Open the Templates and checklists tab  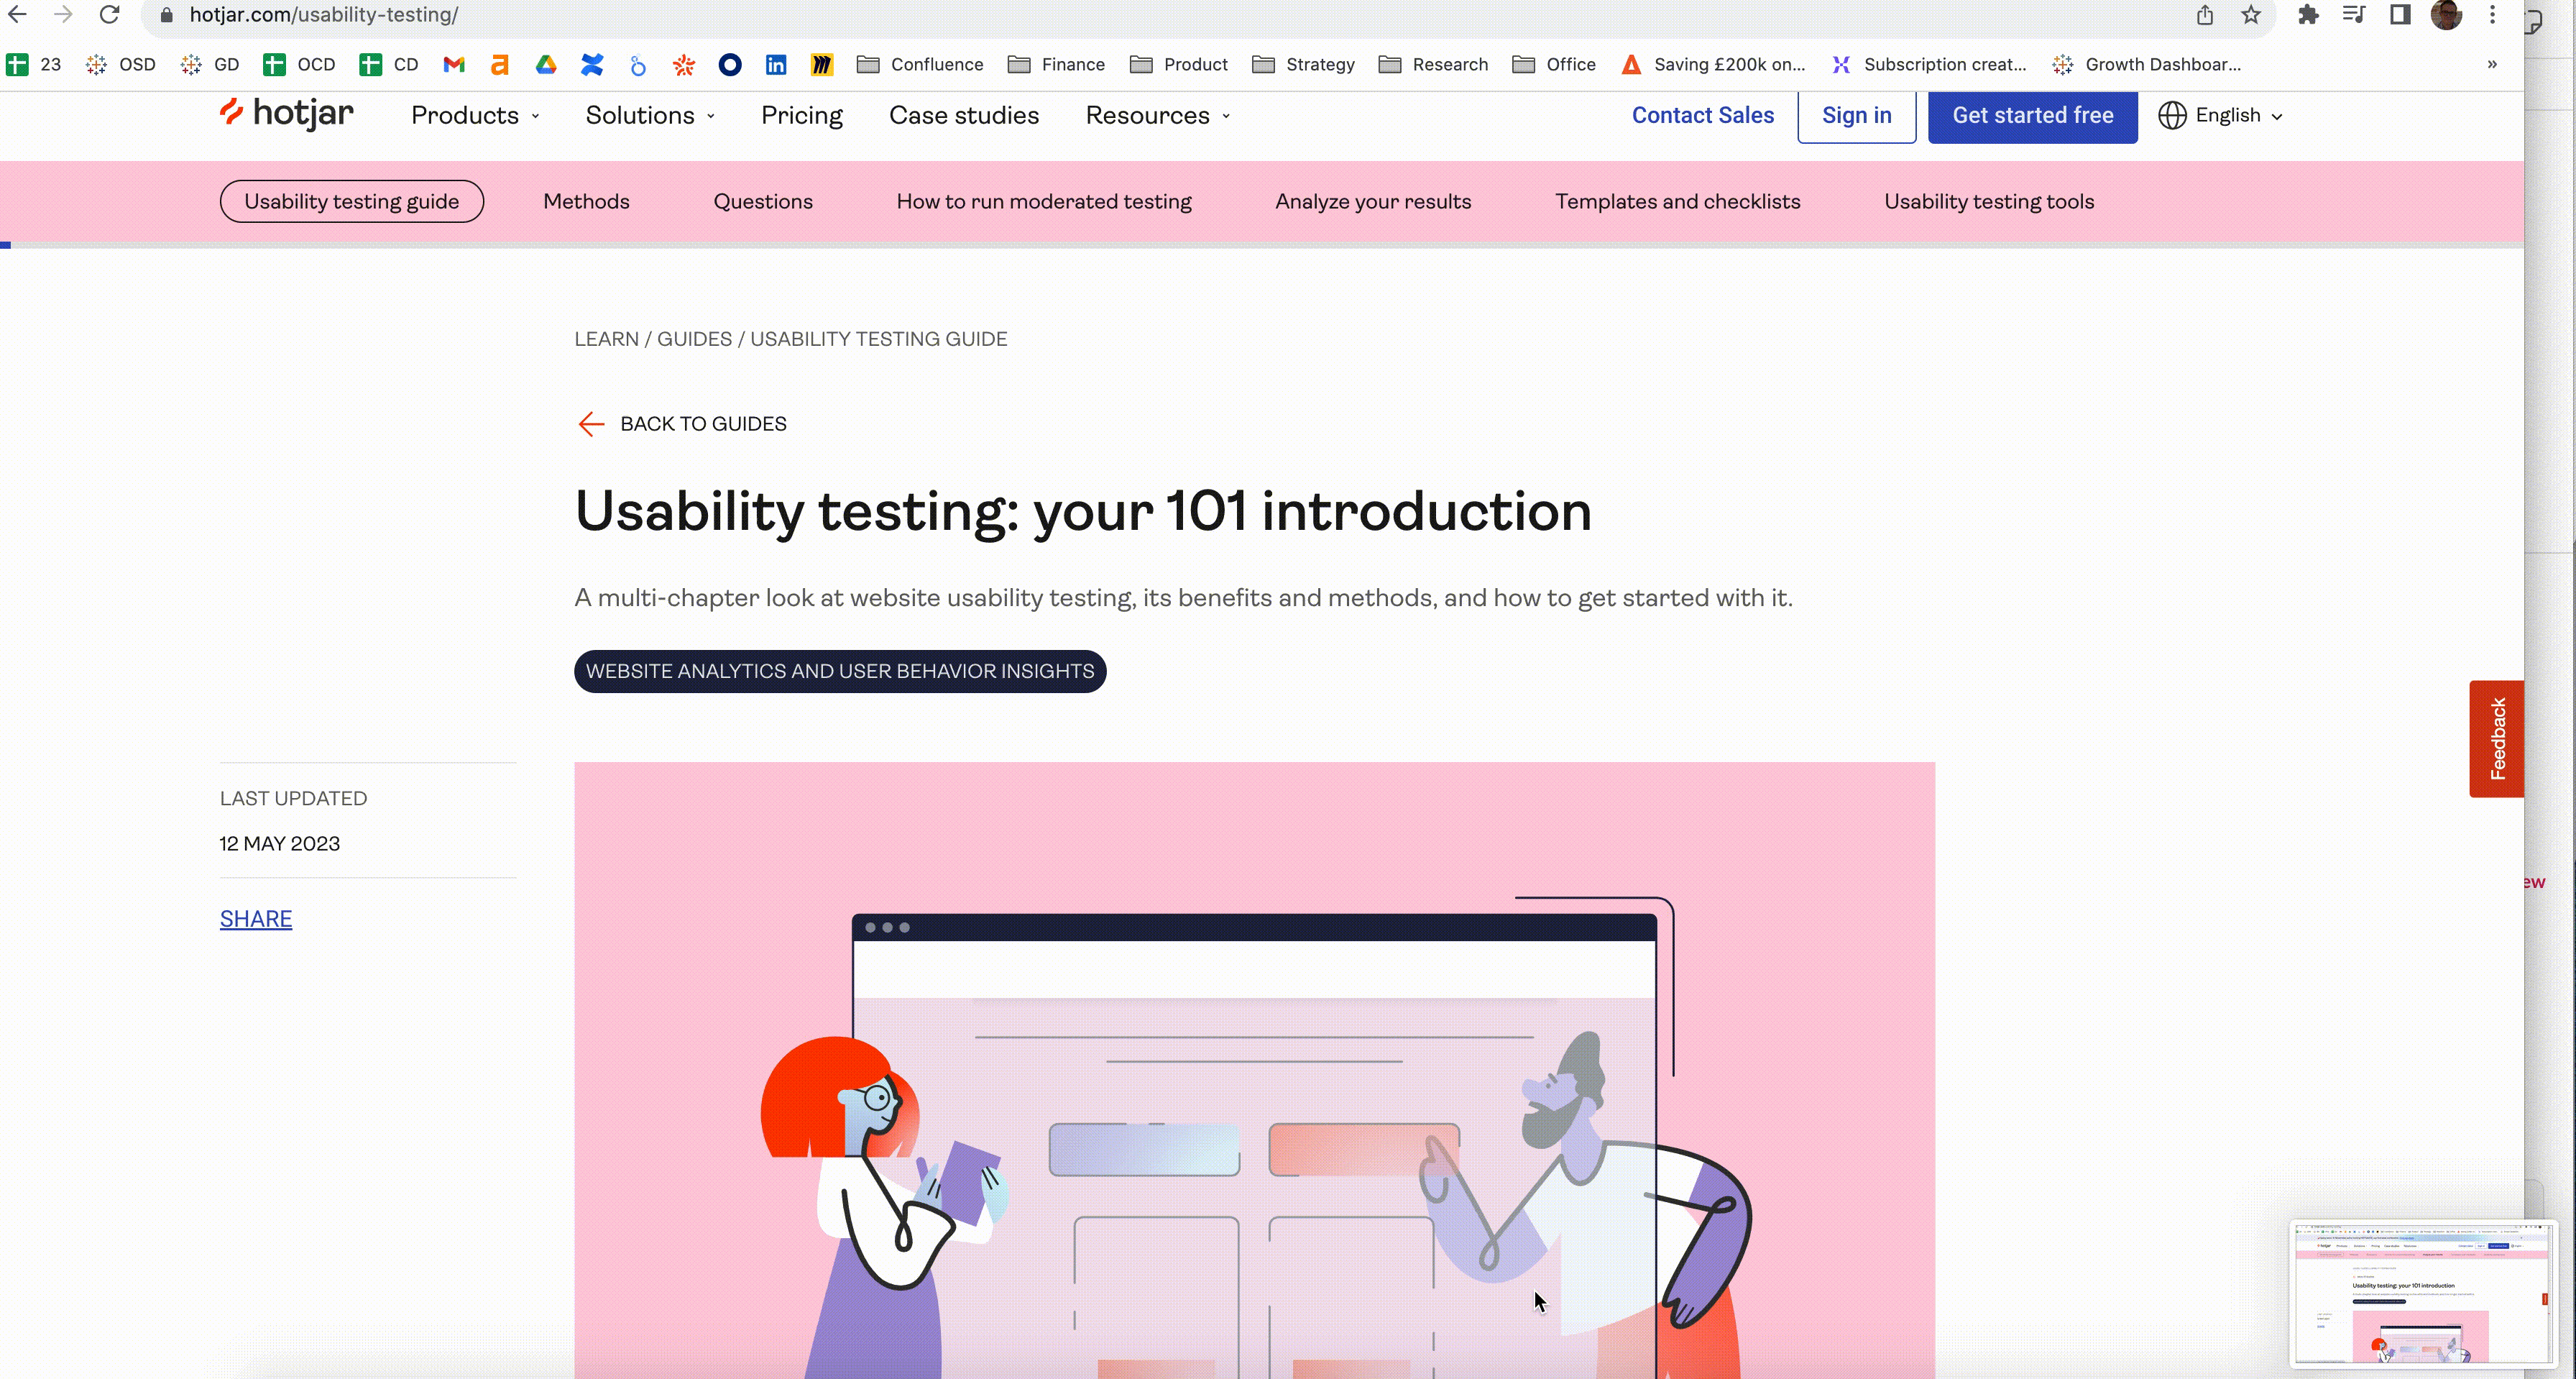[x=1677, y=202]
